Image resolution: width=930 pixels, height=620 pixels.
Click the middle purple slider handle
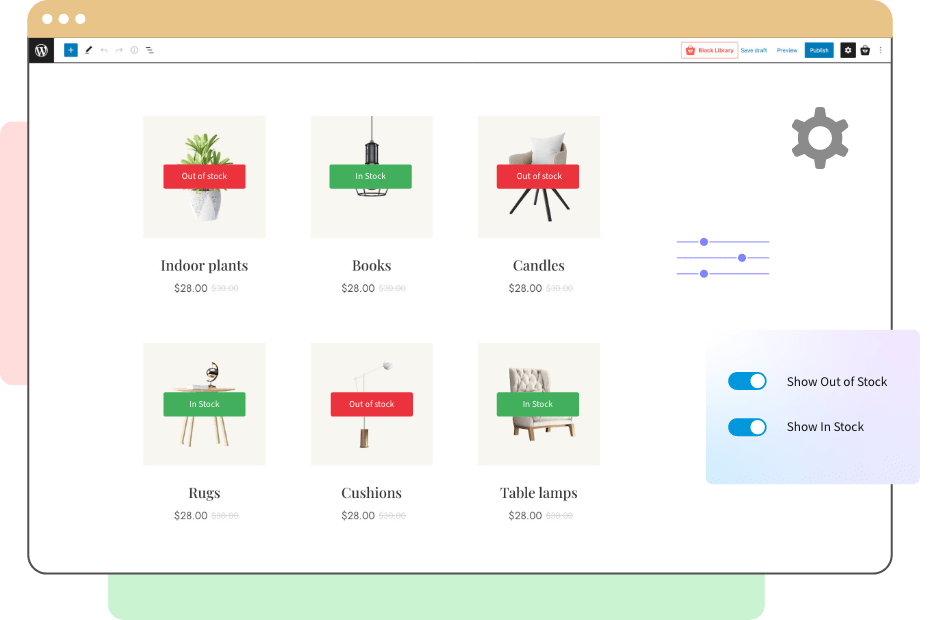pos(742,258)
